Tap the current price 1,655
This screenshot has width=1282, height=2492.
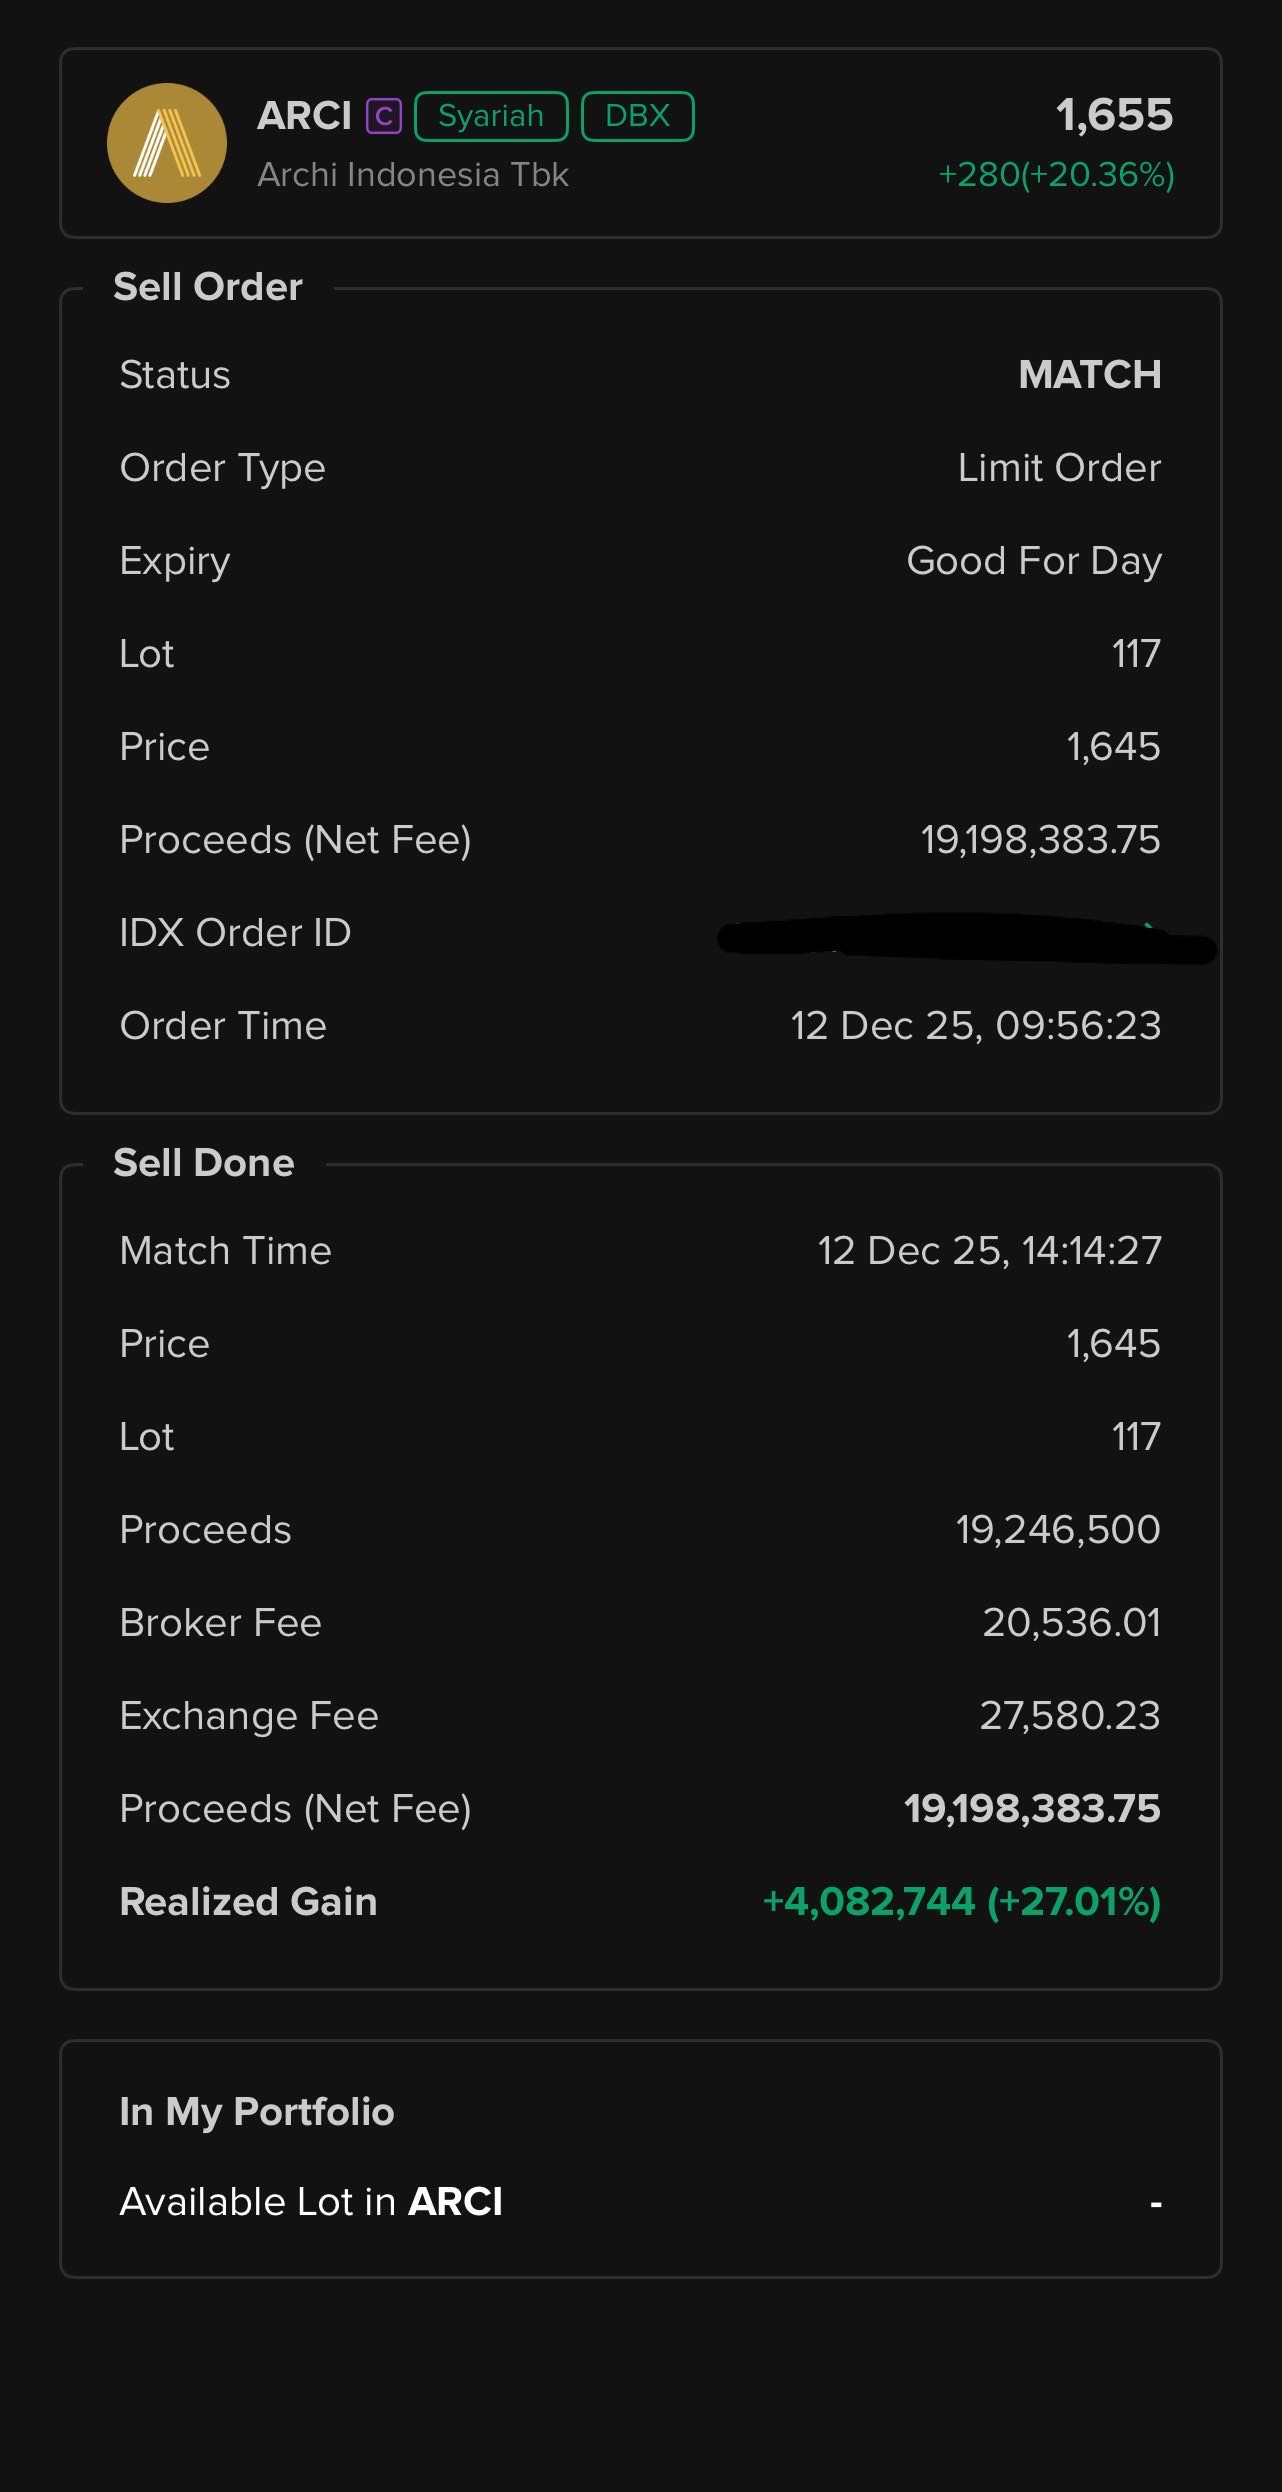click(x=1114, y=115)
